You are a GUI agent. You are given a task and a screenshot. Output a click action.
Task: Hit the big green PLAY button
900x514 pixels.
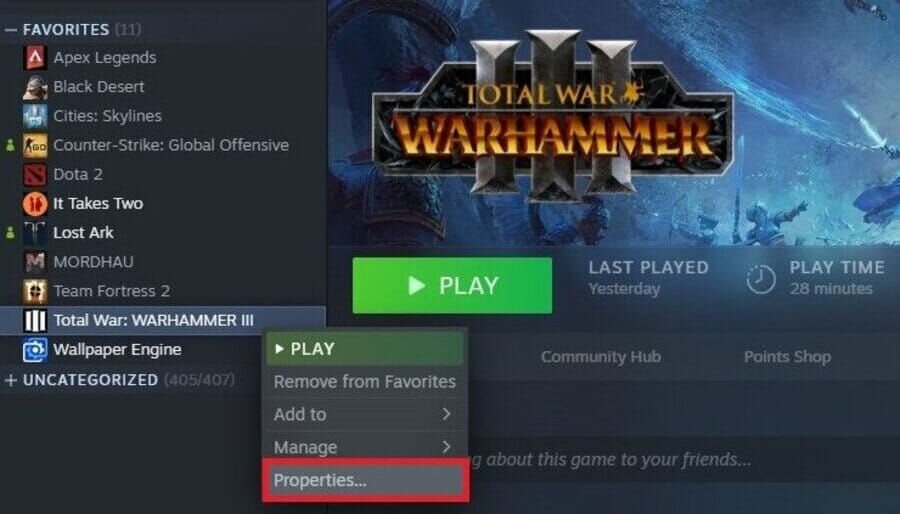coord(452,286)
